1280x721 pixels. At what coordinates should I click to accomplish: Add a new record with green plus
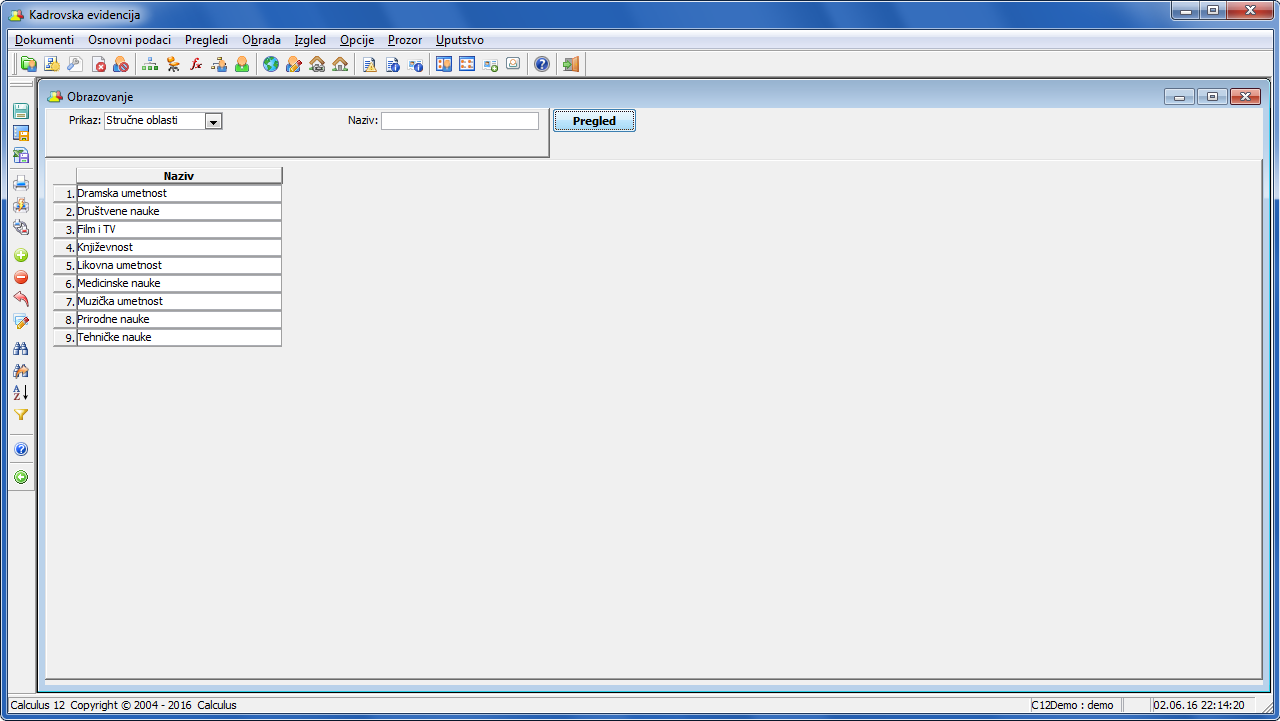[x=21, y=255]
